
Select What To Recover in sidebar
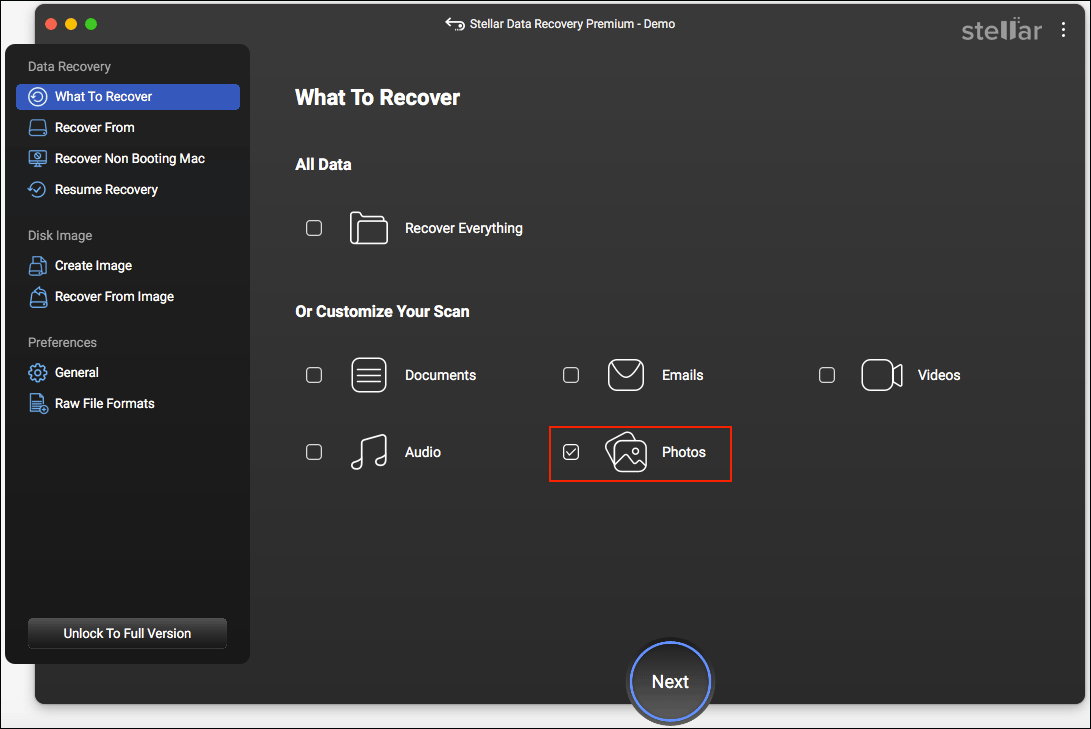128,97
